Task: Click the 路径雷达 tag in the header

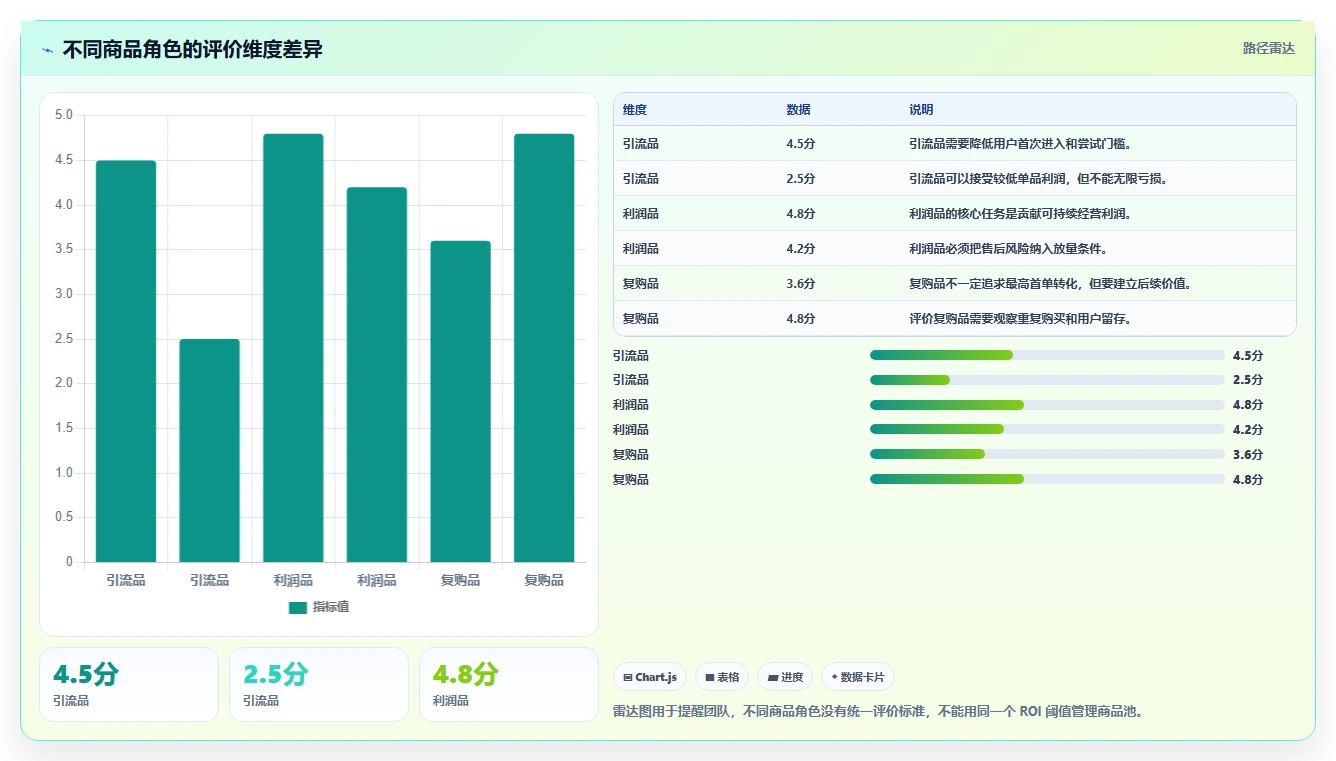Action: click(1269, 48)
